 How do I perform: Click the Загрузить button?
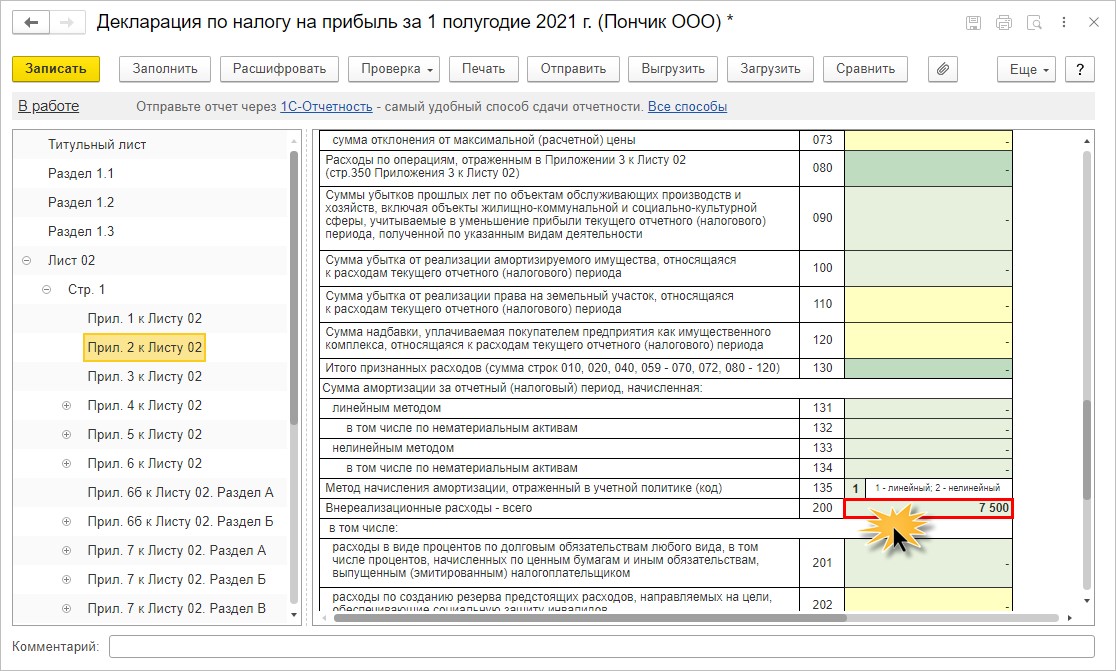coord(770,69)
